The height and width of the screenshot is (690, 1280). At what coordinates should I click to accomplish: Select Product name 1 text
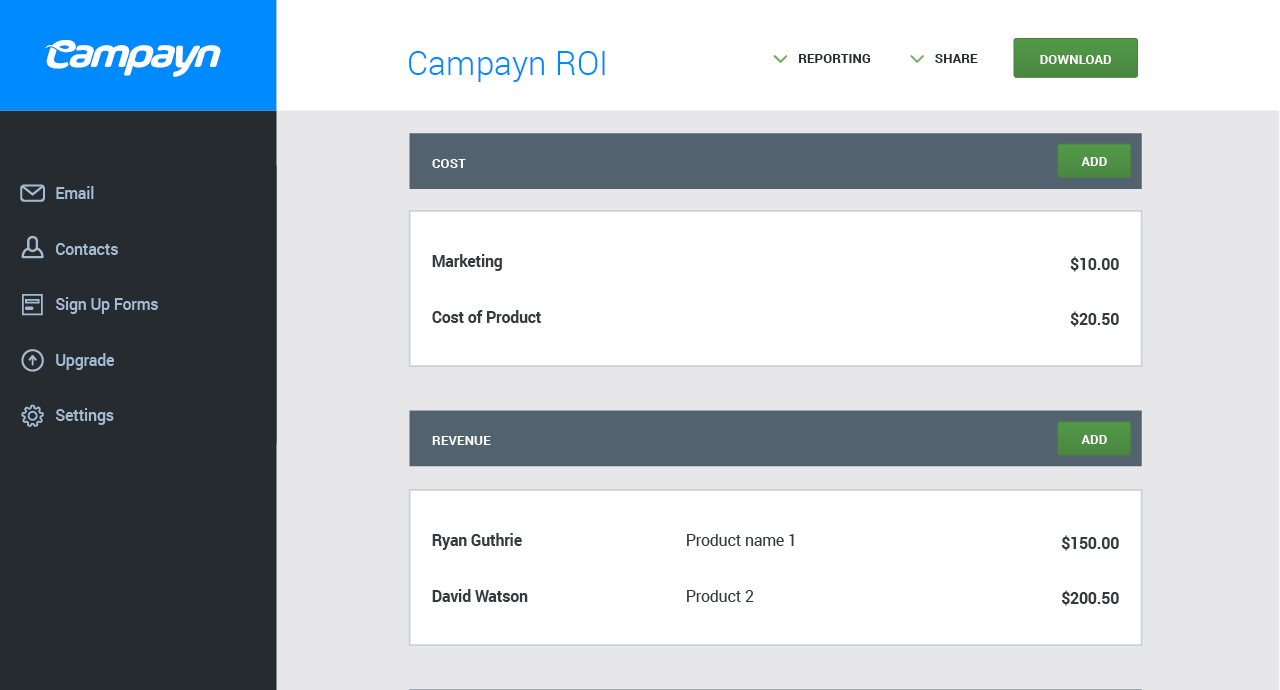(x=741, y=541)
